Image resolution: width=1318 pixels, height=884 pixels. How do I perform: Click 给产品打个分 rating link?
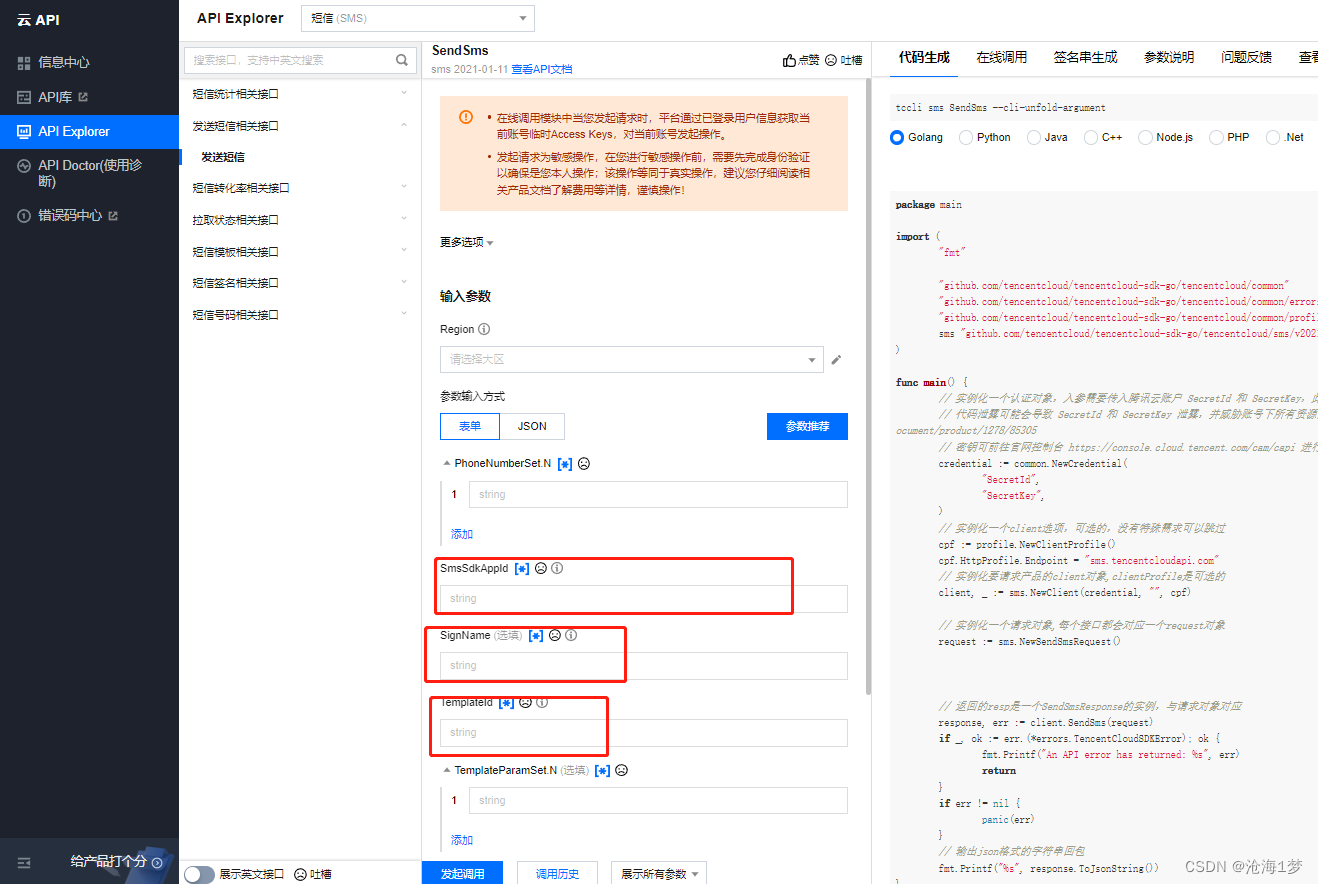click(116, 861)
